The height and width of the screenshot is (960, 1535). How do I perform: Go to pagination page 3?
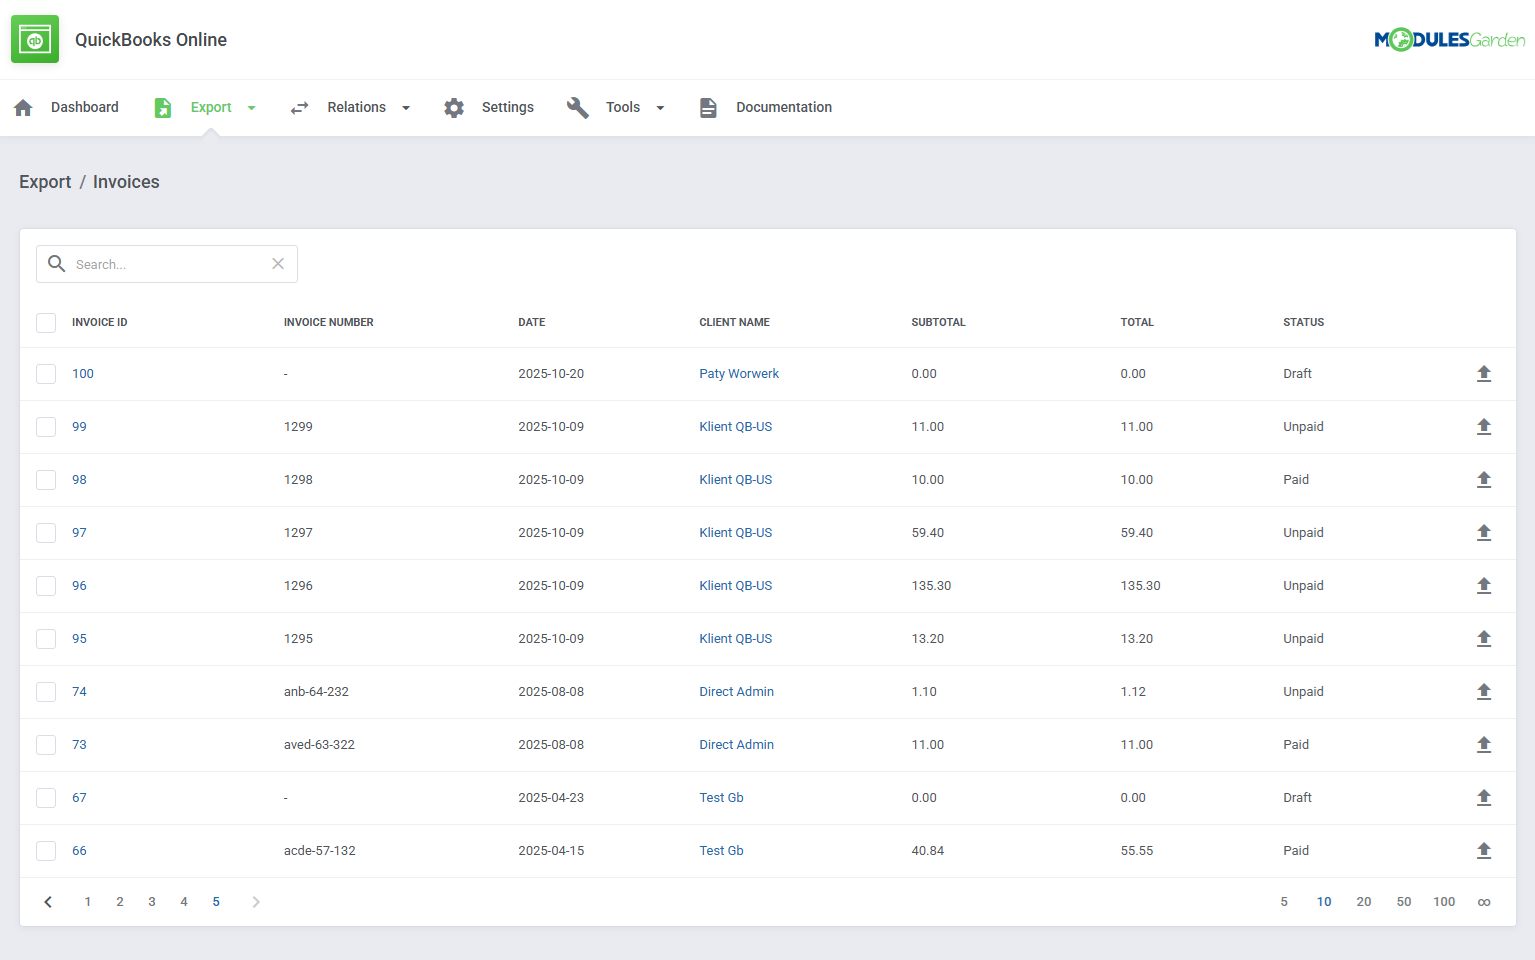point(152,902)
